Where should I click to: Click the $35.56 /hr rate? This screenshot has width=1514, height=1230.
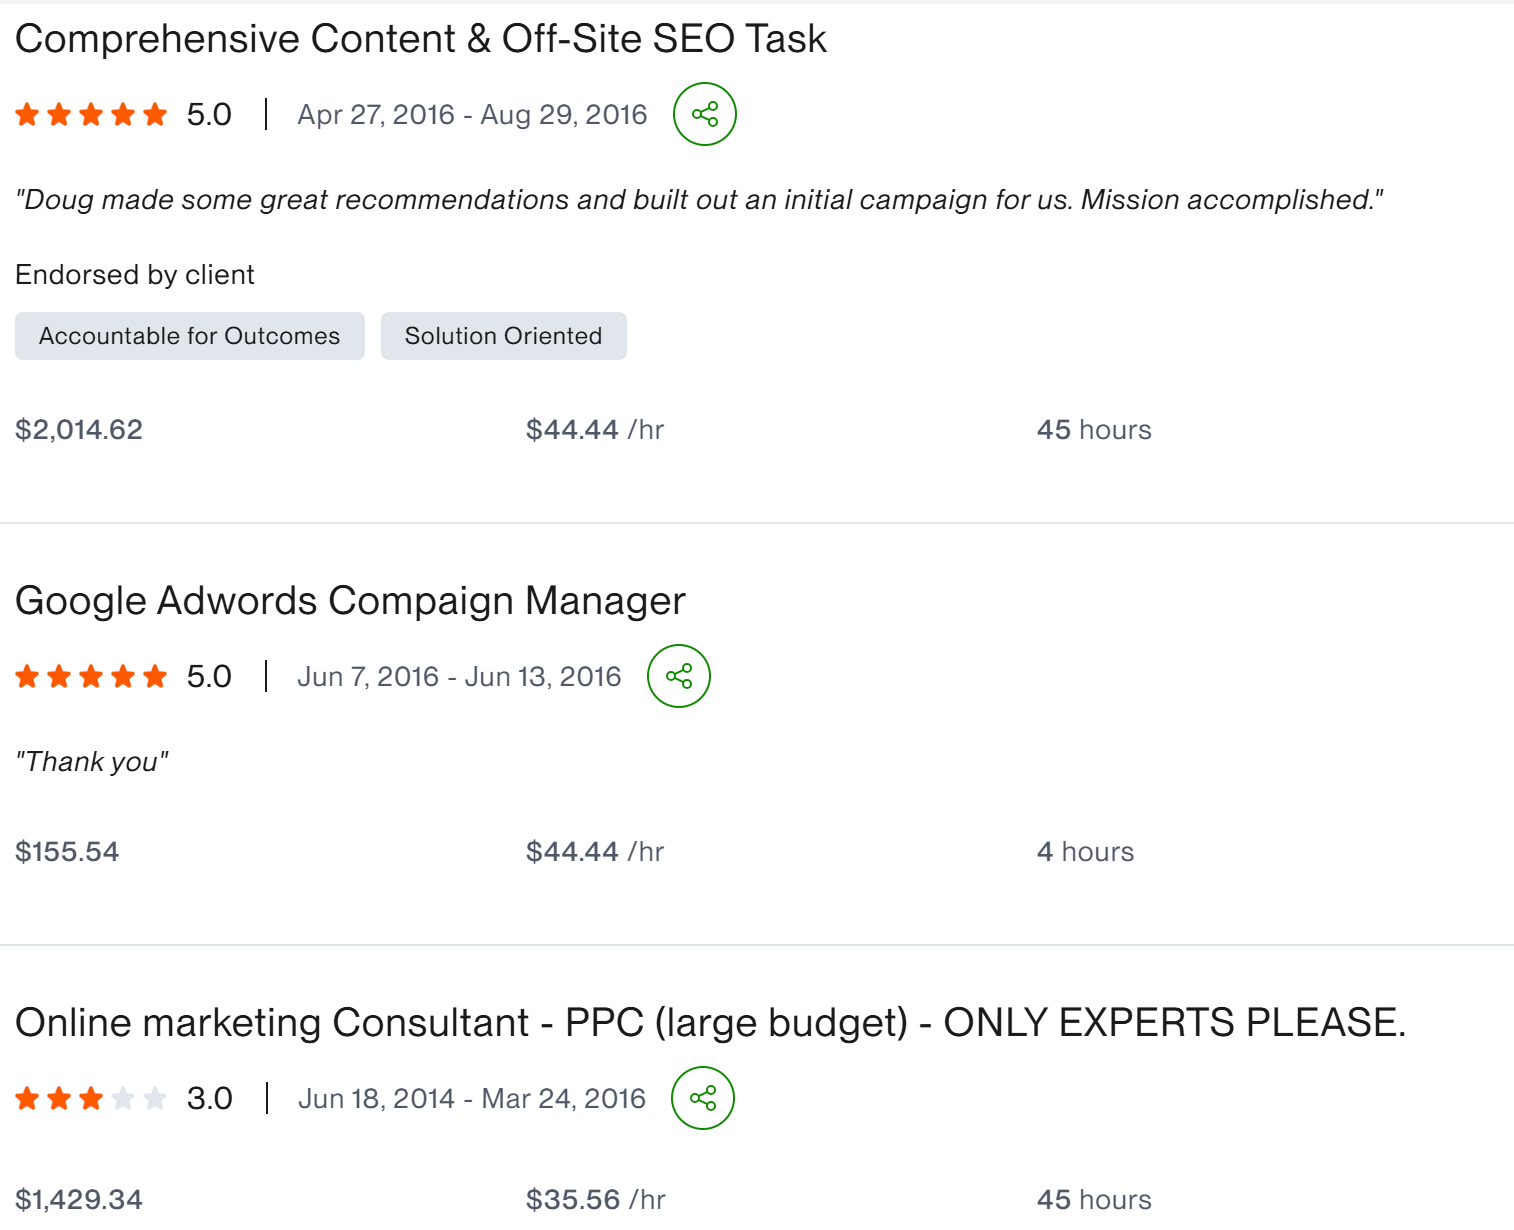pyautogui.click(x=596, y=1199)
